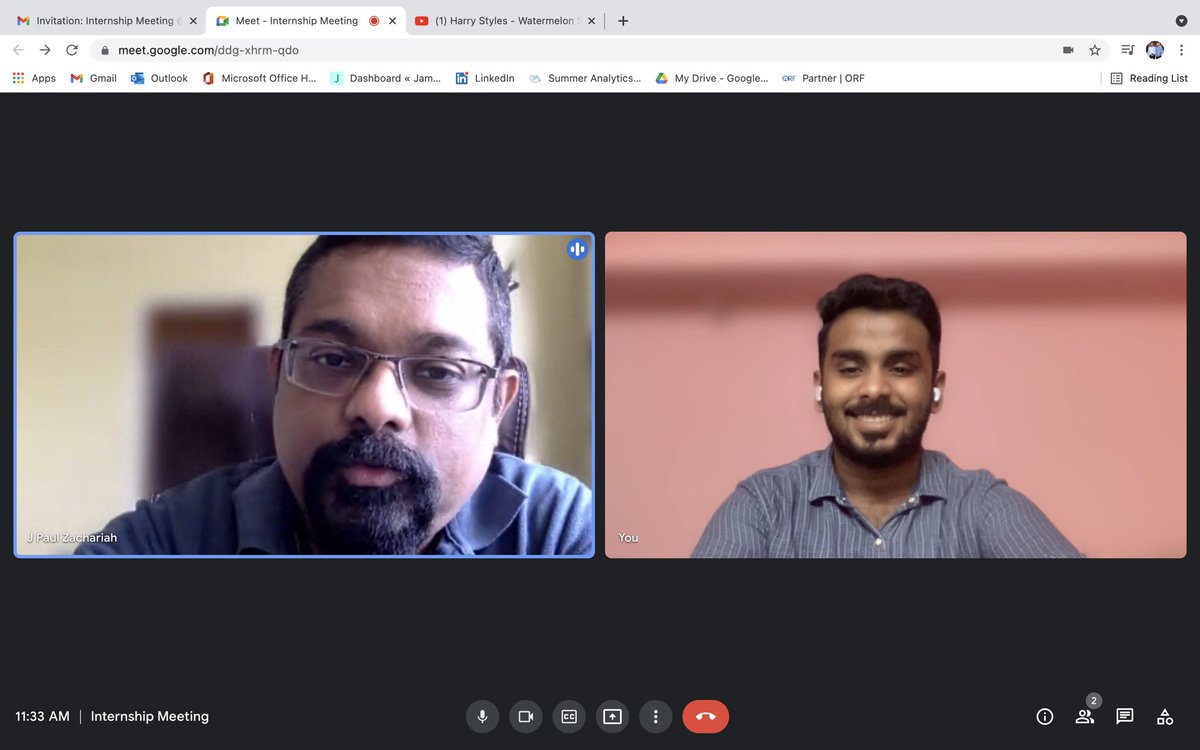This screenshot has height=750, width=1200.
Task: Show meeting participants list
Action: 1084,717
